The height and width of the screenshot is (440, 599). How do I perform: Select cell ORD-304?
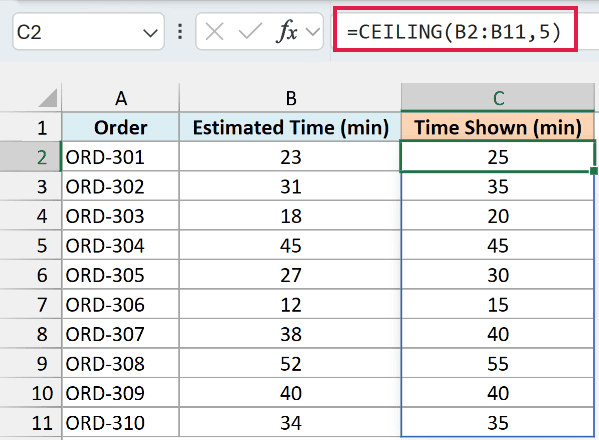point(120,245)
